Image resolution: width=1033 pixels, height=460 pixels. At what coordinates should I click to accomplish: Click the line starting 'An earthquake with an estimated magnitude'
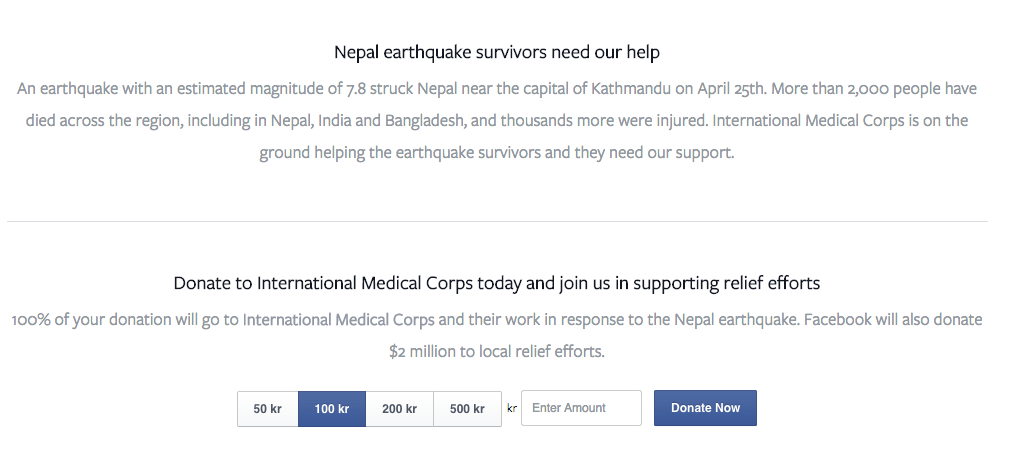tap(497, 88)
